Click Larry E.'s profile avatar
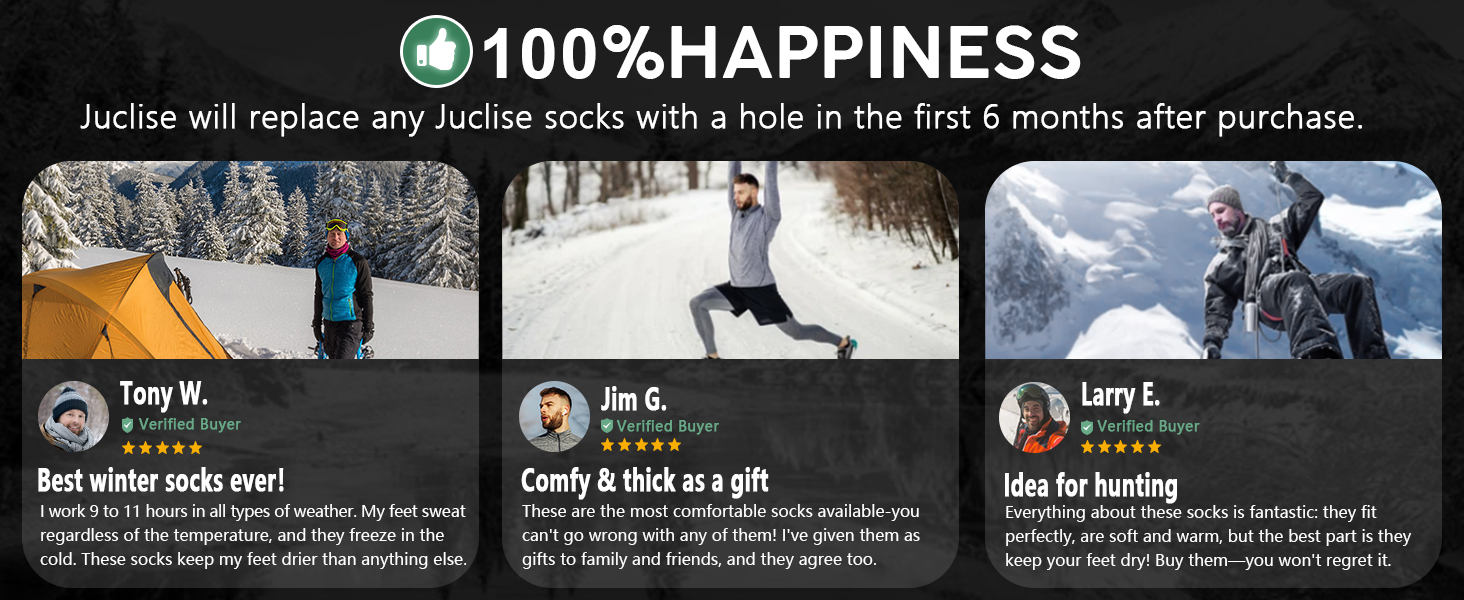 (x=1034, y=417)
